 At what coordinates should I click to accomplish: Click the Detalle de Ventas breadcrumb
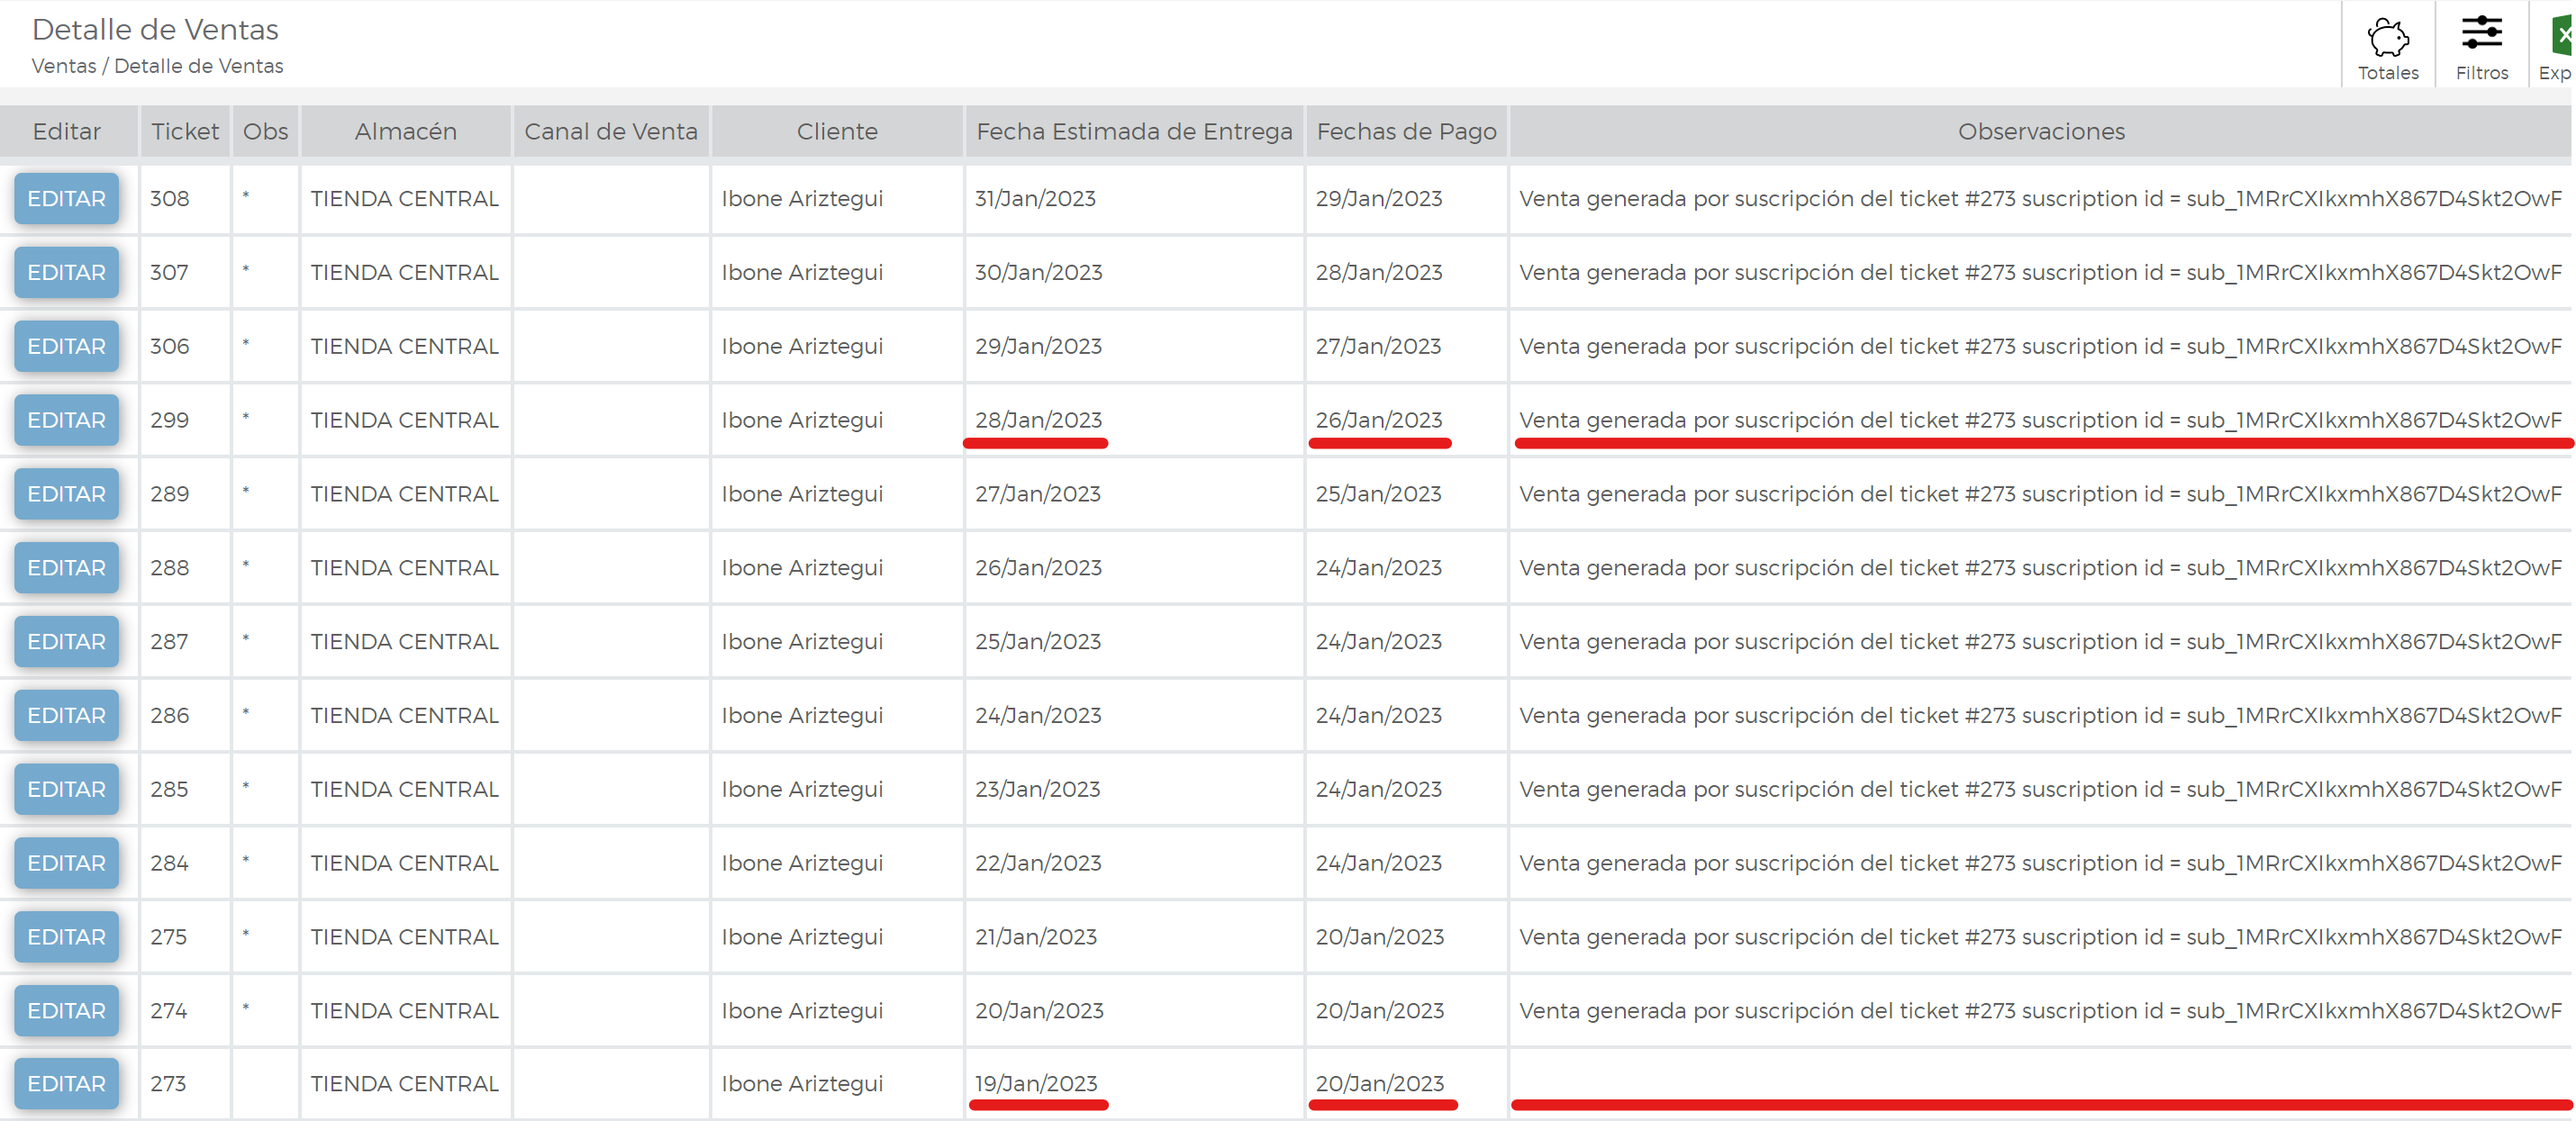click(199, 66)
